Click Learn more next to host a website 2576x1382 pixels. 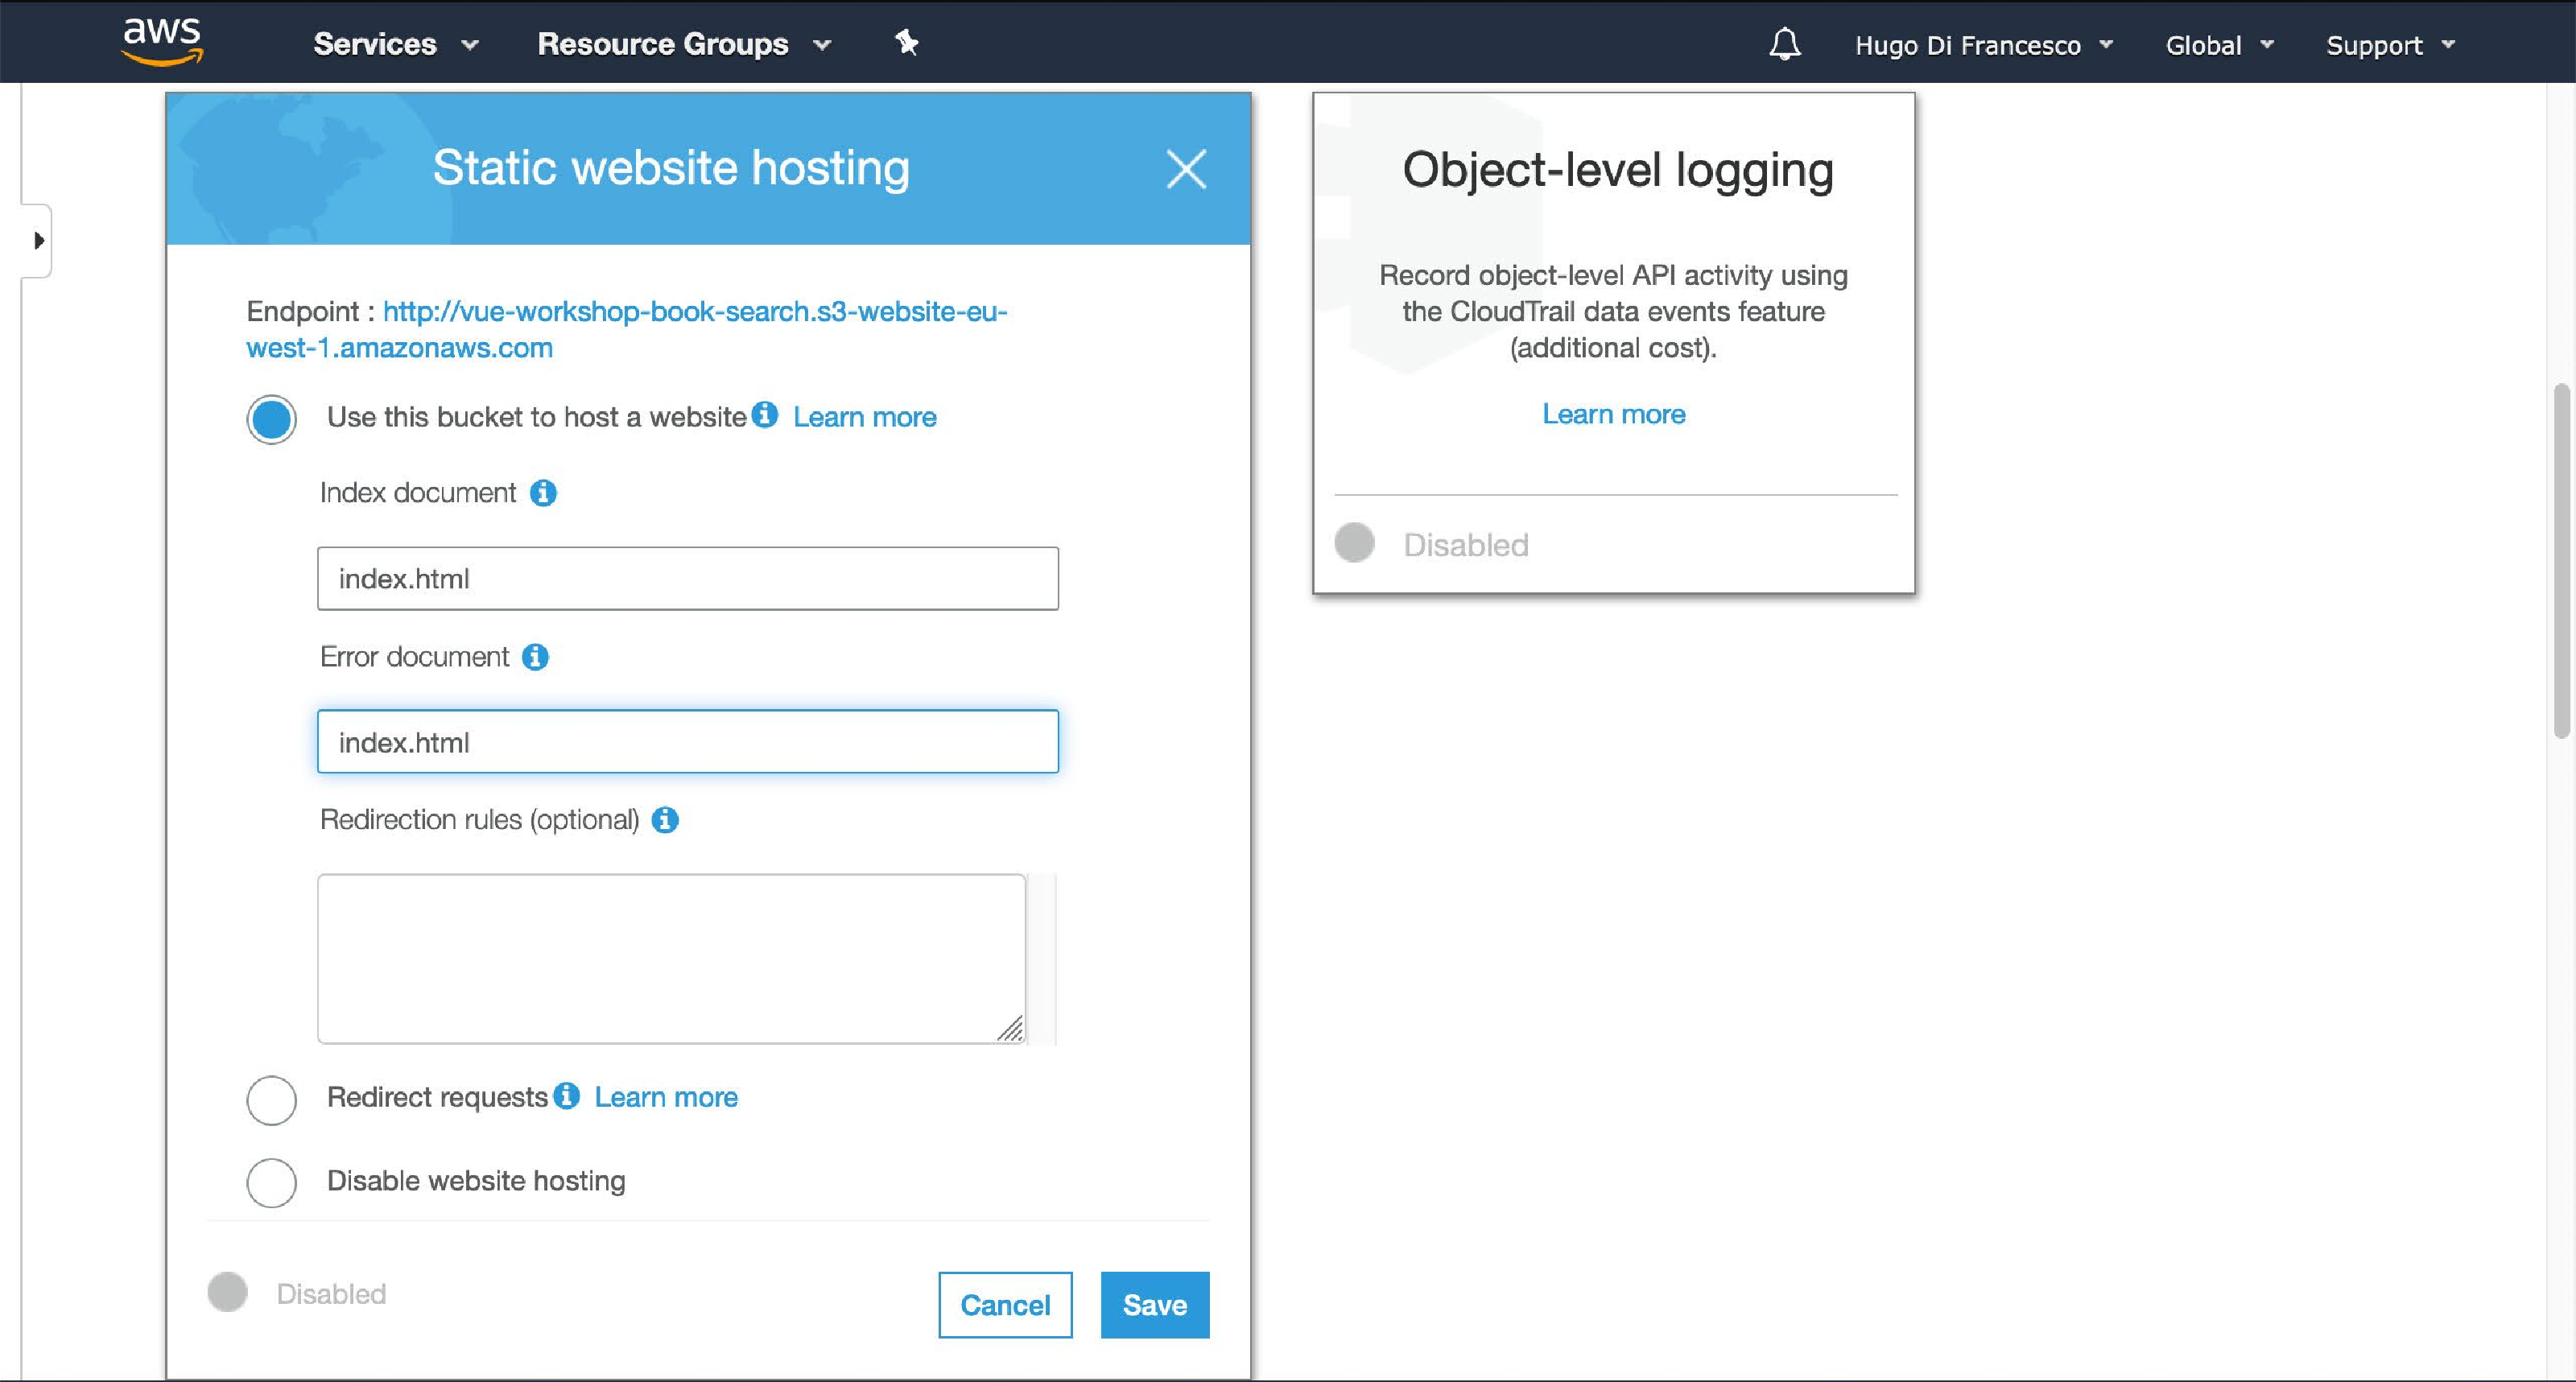(x=865, y=417)
